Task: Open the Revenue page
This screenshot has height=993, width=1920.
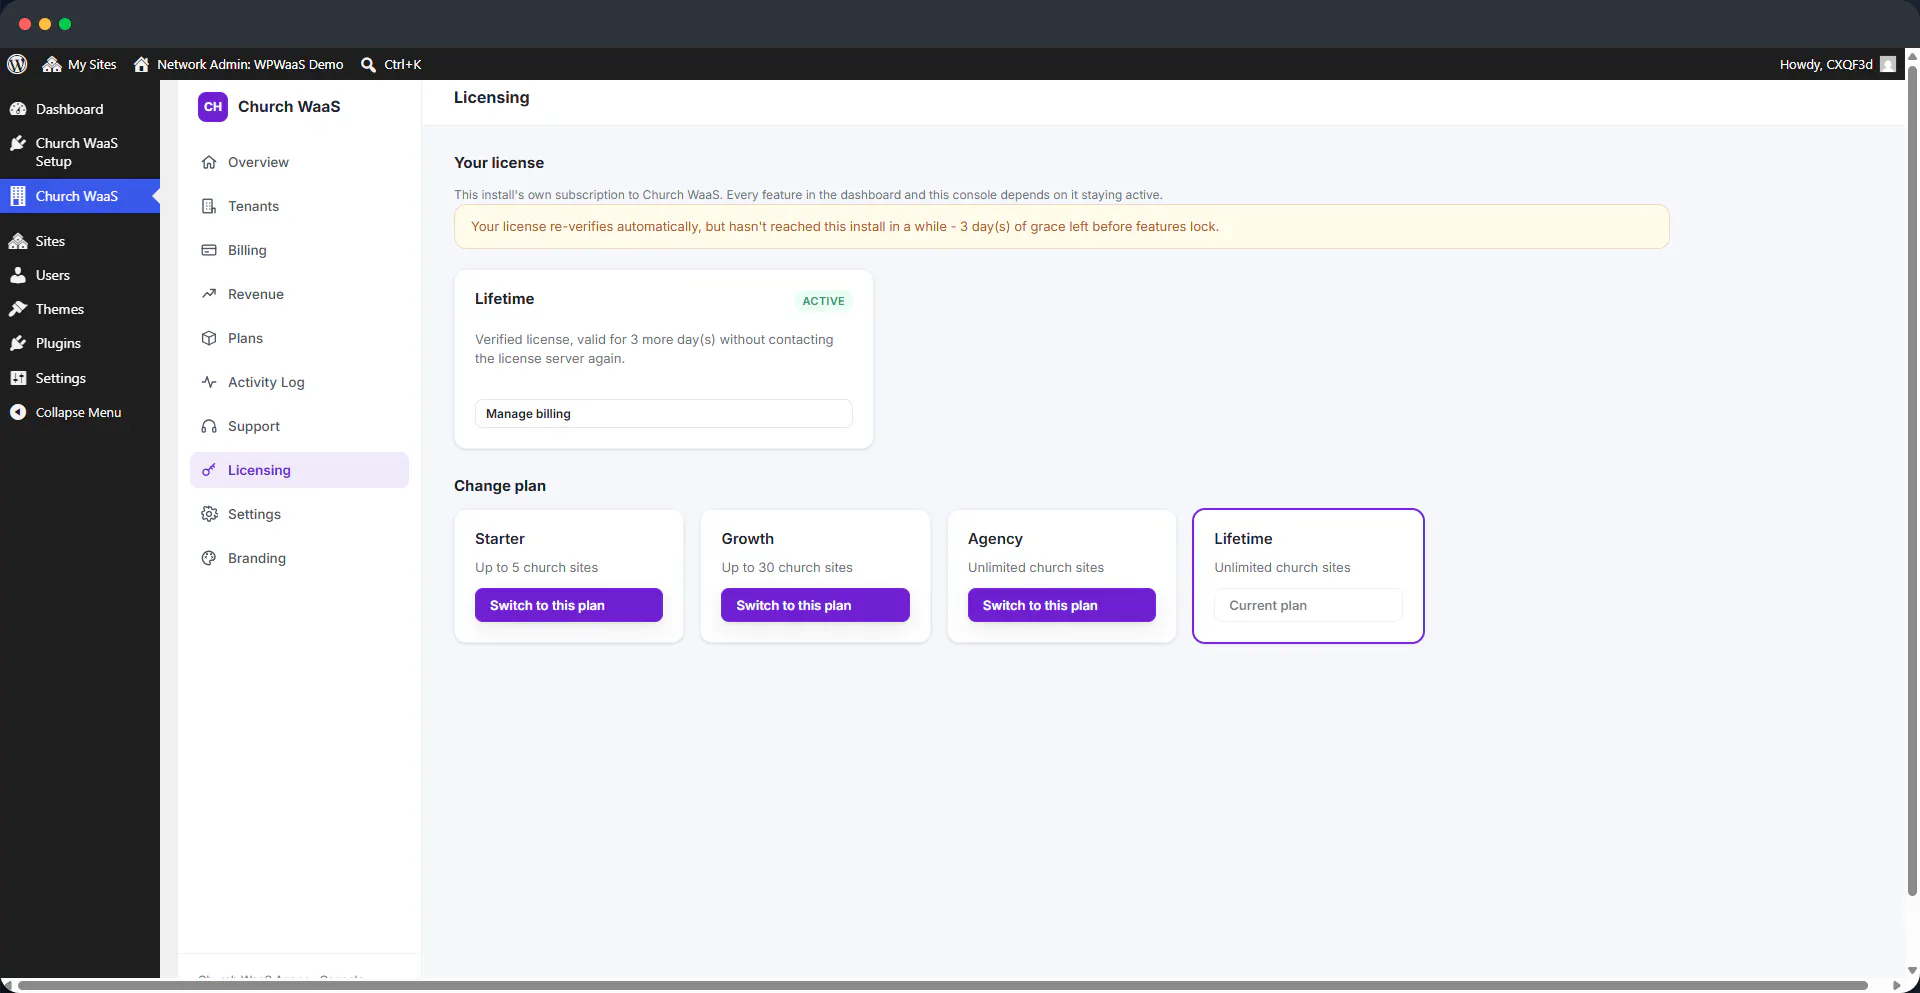Action: (299, 294)
